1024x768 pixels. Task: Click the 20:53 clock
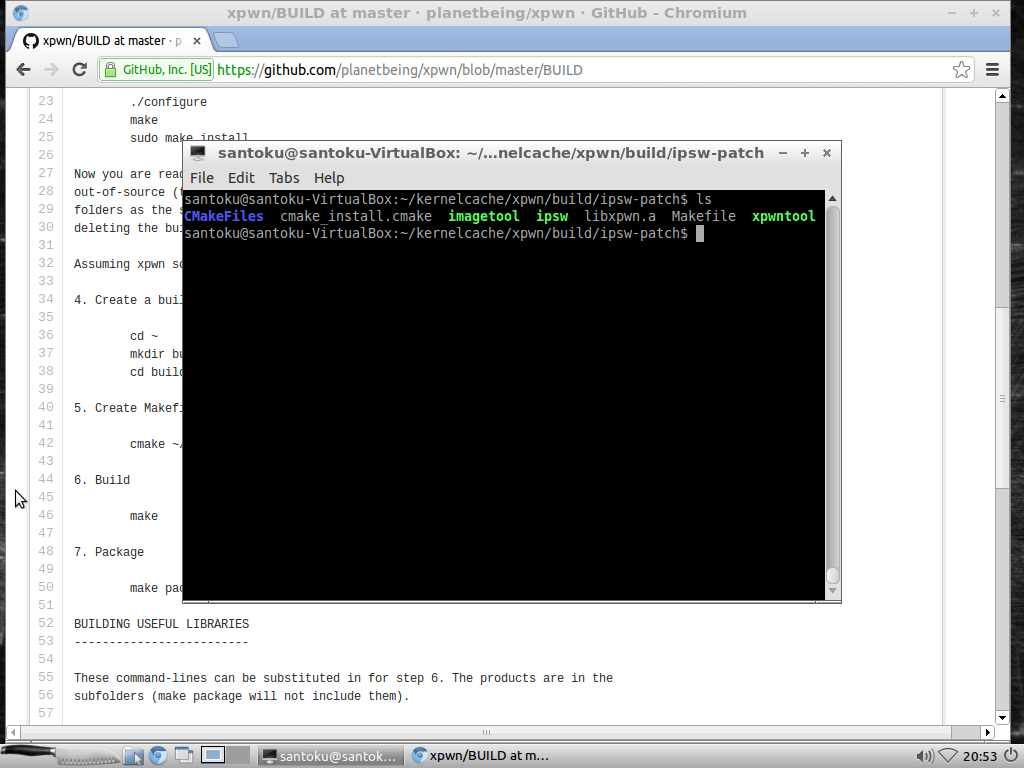980,756
